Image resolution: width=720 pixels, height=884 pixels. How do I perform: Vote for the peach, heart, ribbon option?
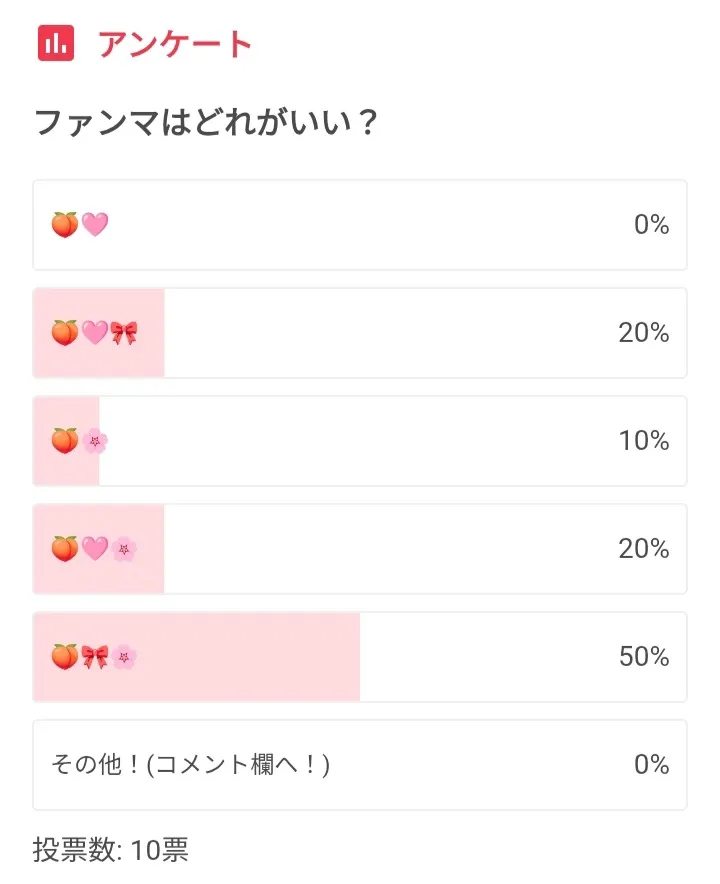pos(360,333)
